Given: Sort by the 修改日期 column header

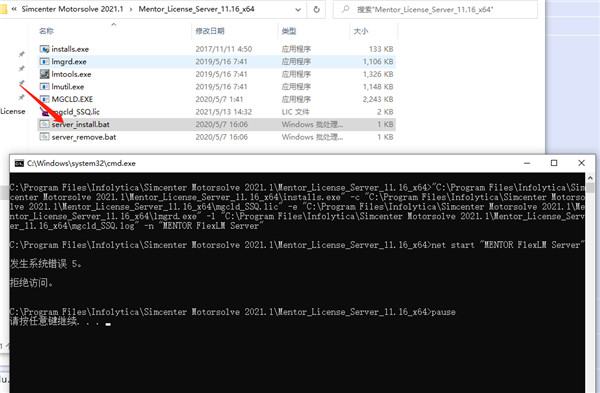Looking at the screenshot, I should point(210,31).
